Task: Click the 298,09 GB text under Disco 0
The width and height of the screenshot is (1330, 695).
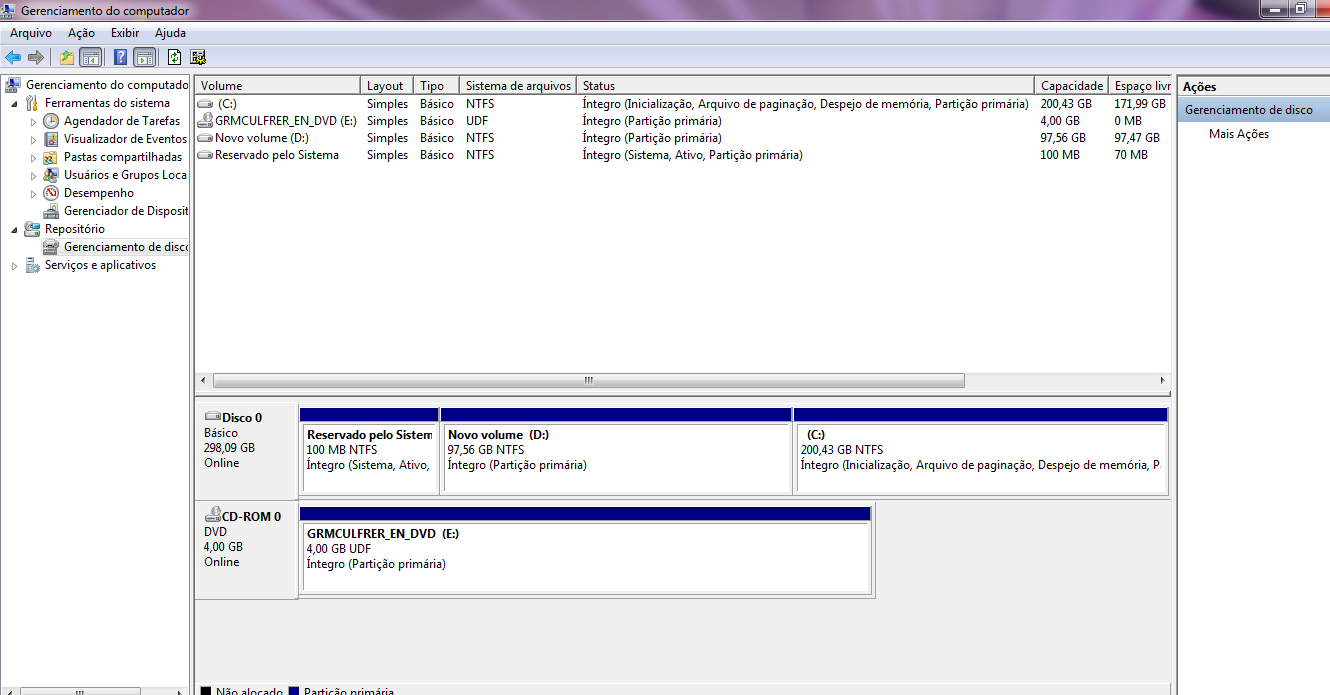Action: pos(229,448)
